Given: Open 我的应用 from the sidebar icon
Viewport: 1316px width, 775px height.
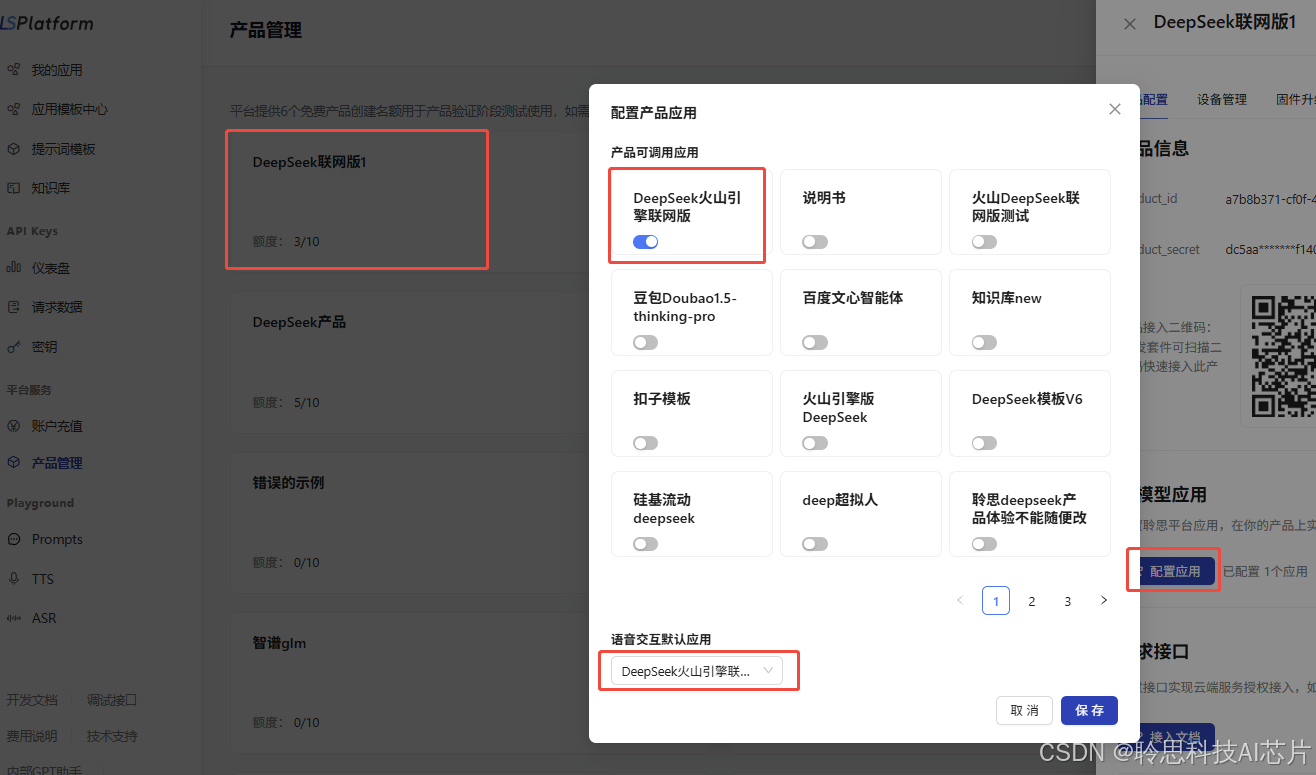Looking at the screenshot, I should tap(14, 70).
